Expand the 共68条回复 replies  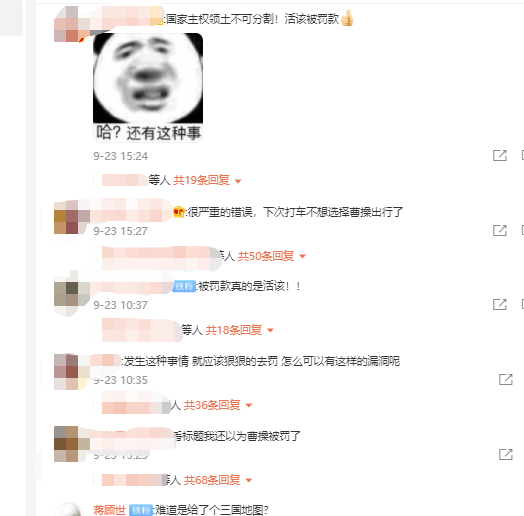pos(218,480)
